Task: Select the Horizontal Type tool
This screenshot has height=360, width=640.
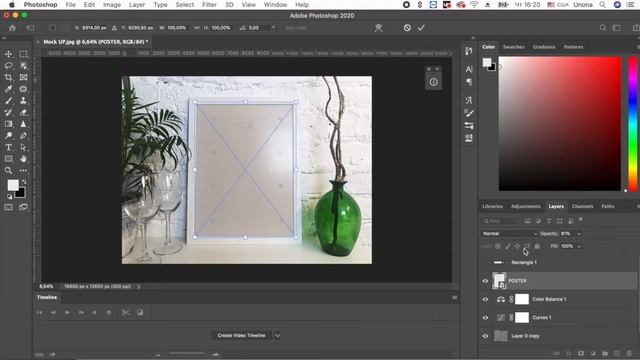Action: [8, 147]
